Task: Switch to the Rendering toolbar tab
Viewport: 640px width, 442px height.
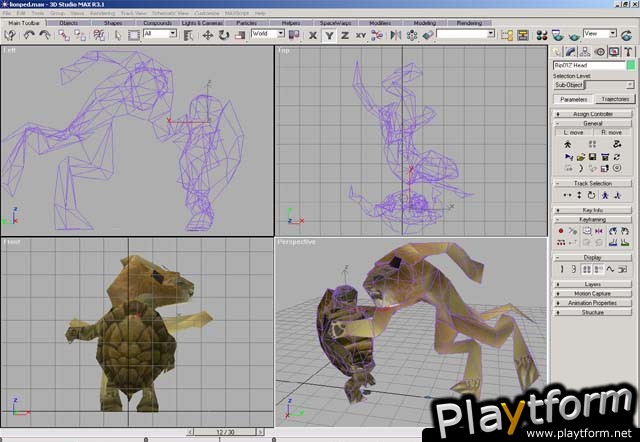Action: tap(469, 23)
